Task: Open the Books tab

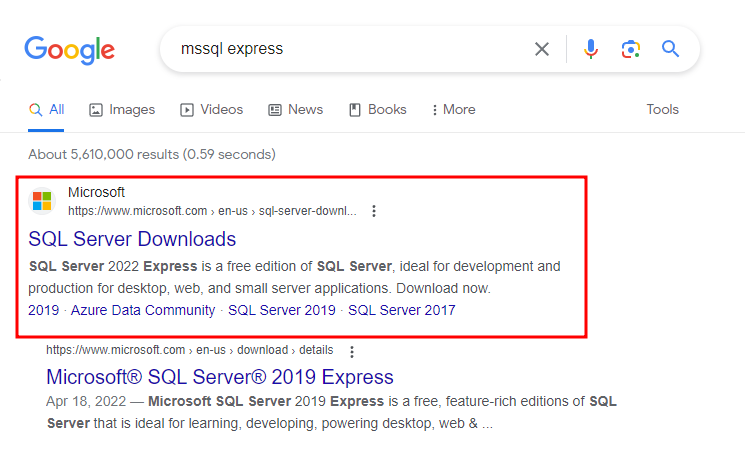Action: (378, 110)
